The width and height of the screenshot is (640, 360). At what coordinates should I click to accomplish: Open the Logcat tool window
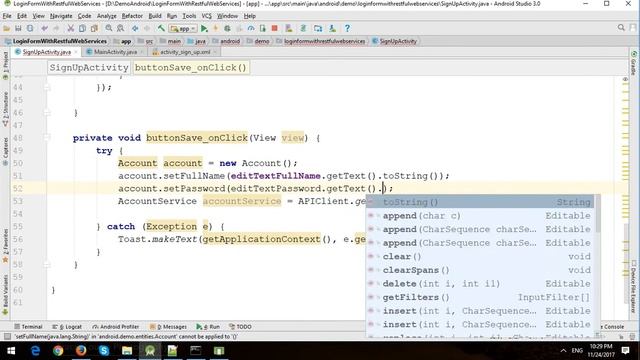click(67, 327)
